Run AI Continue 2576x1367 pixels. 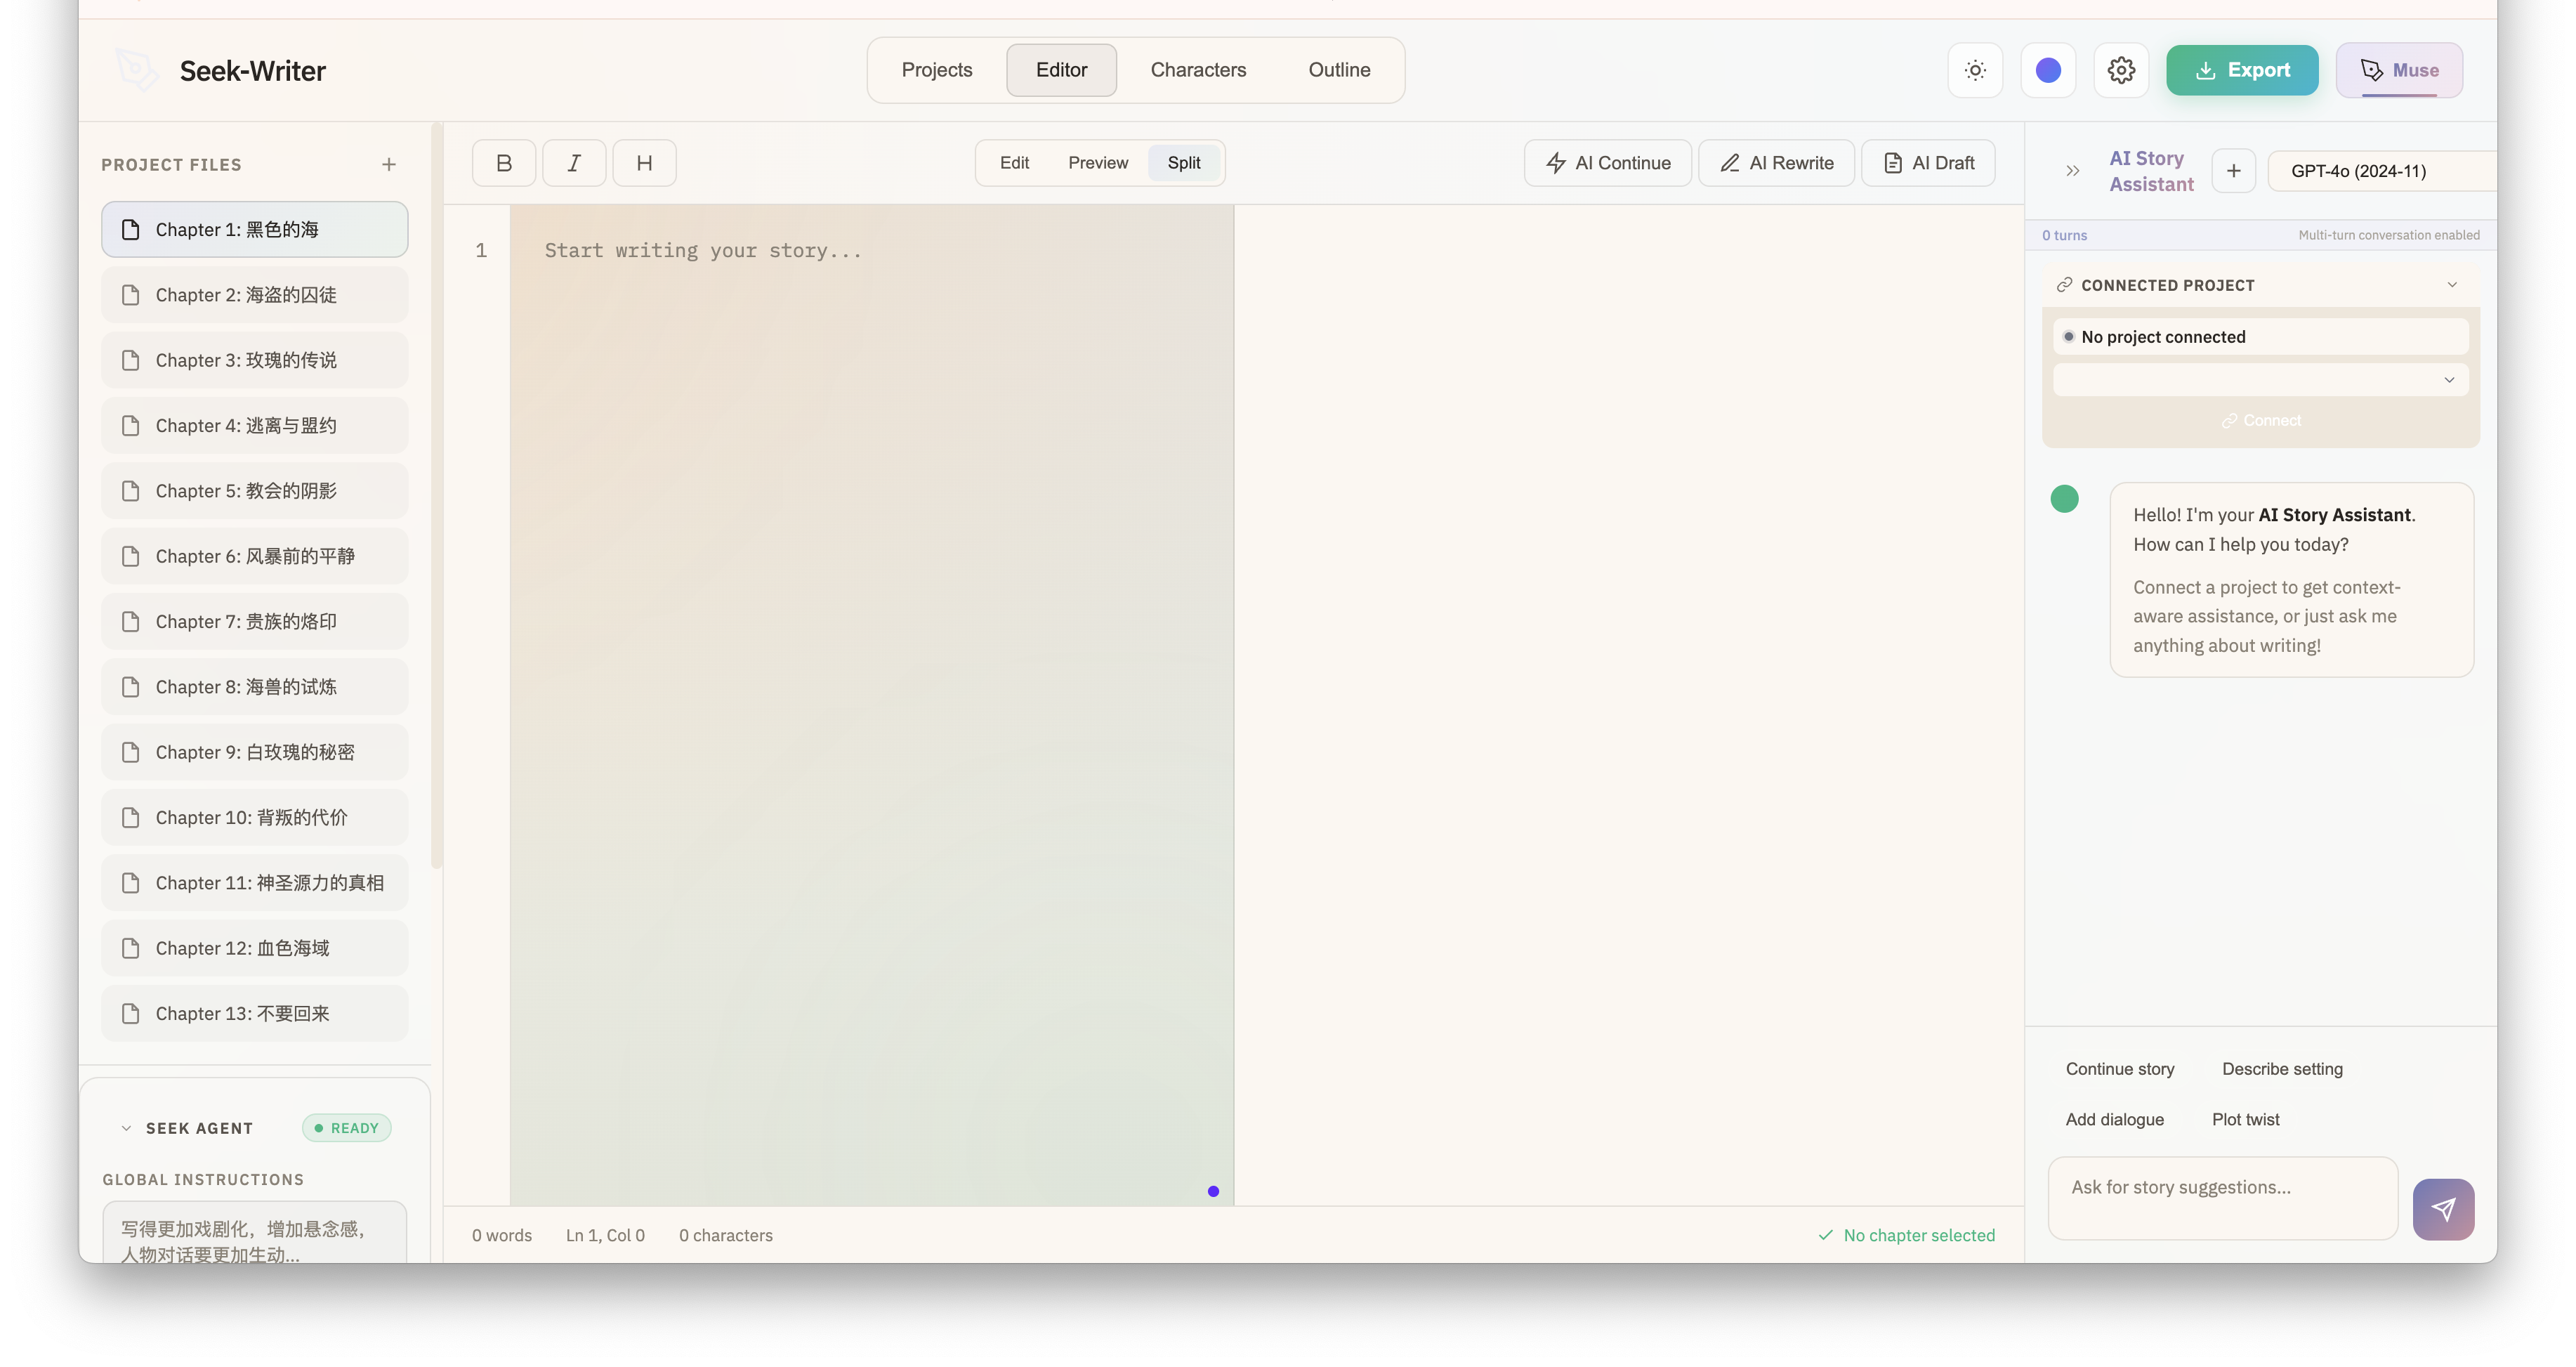click(x=1607, y=163)
